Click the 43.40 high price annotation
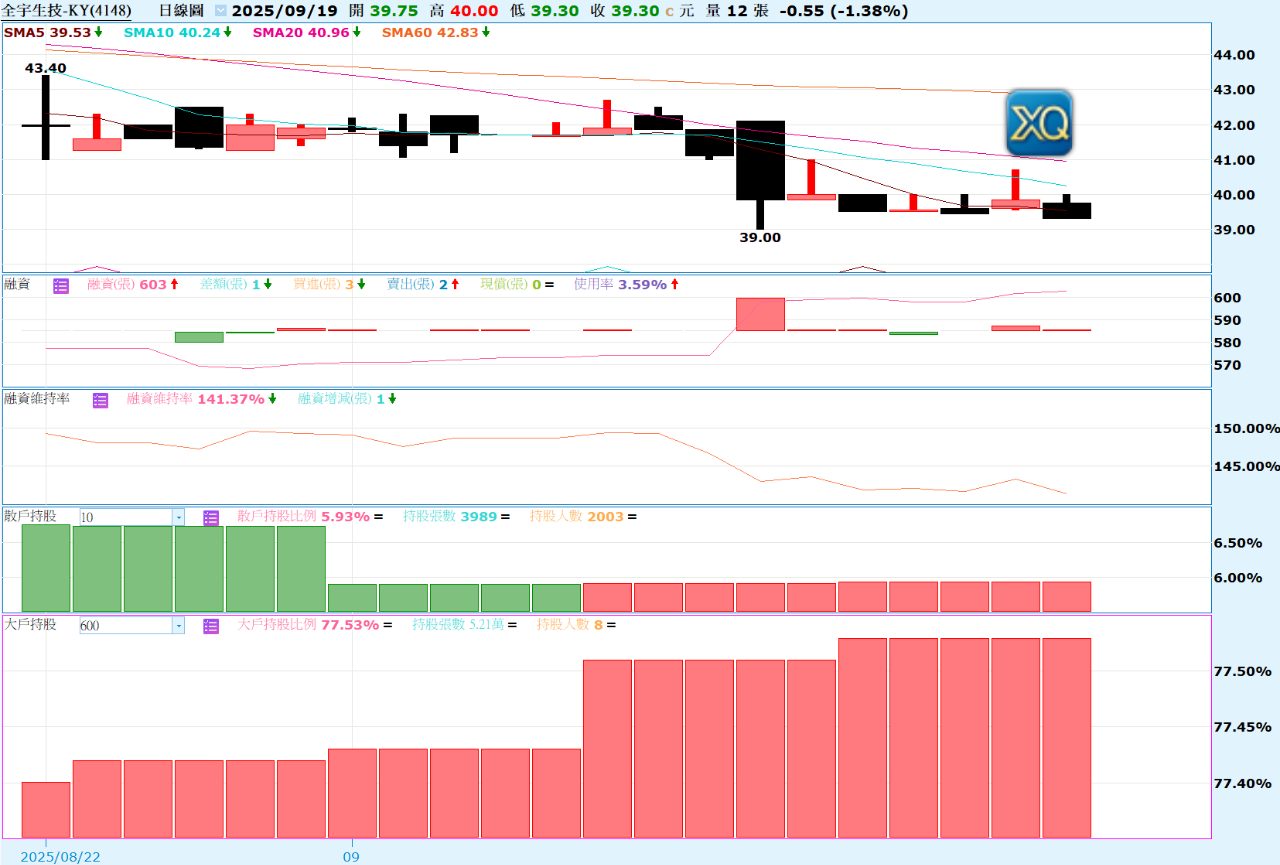This screenshot has width=1280, height=865. 46,68
